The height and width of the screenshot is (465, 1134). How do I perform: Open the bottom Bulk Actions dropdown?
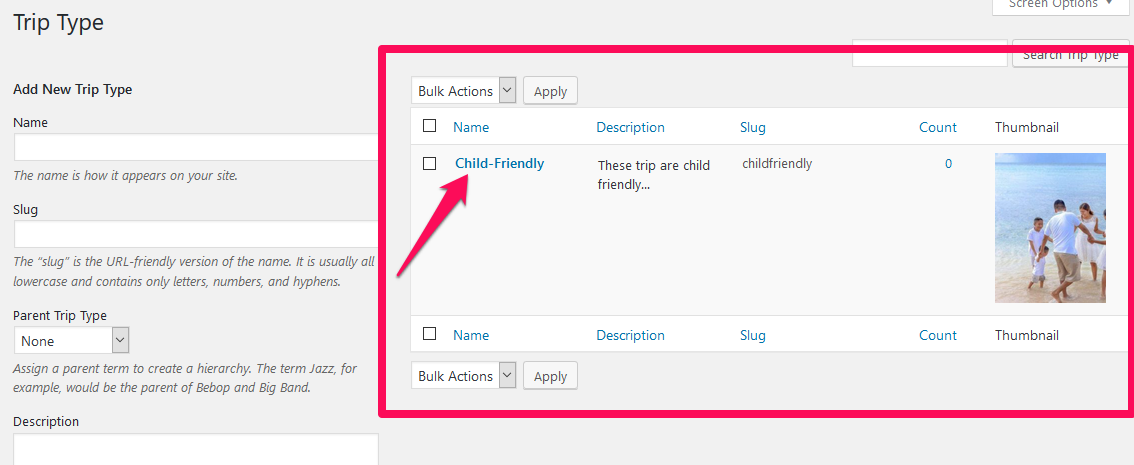(464, 376)
